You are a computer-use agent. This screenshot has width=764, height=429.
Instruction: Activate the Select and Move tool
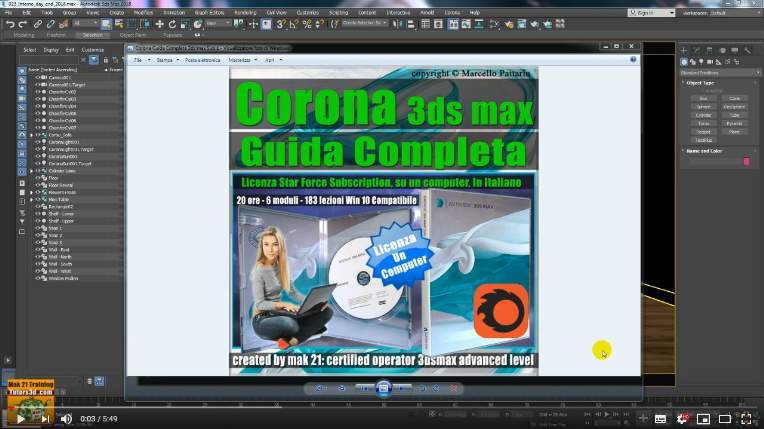pos(159,24)
